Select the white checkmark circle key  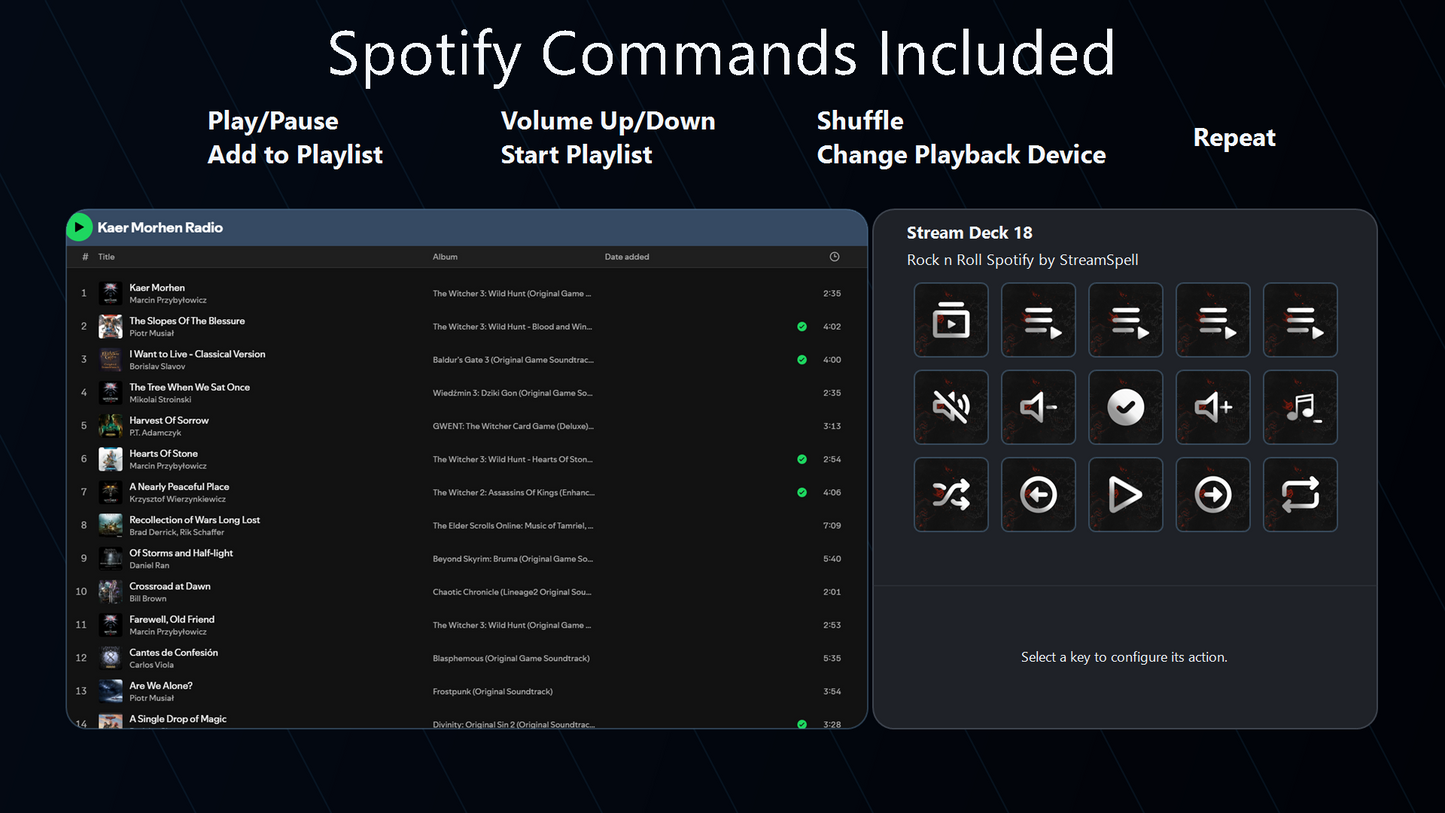click(1126, 407)
